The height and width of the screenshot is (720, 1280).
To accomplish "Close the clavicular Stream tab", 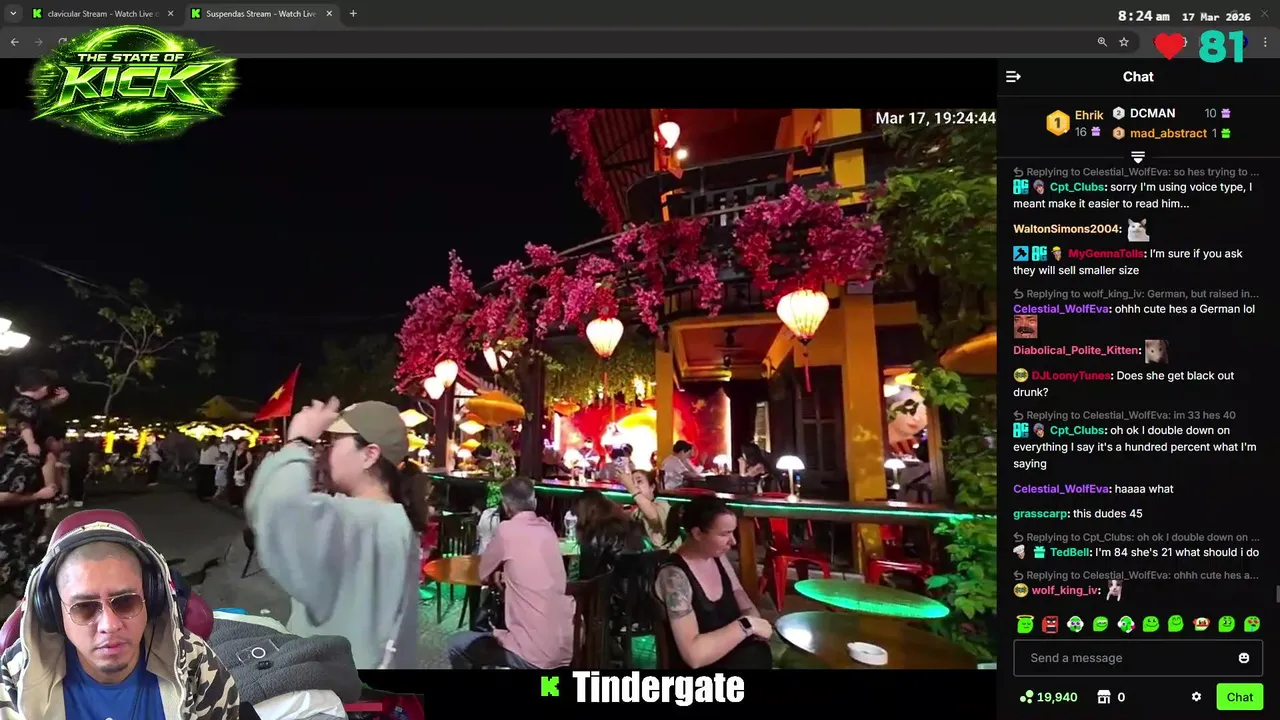I will point(170,14).
